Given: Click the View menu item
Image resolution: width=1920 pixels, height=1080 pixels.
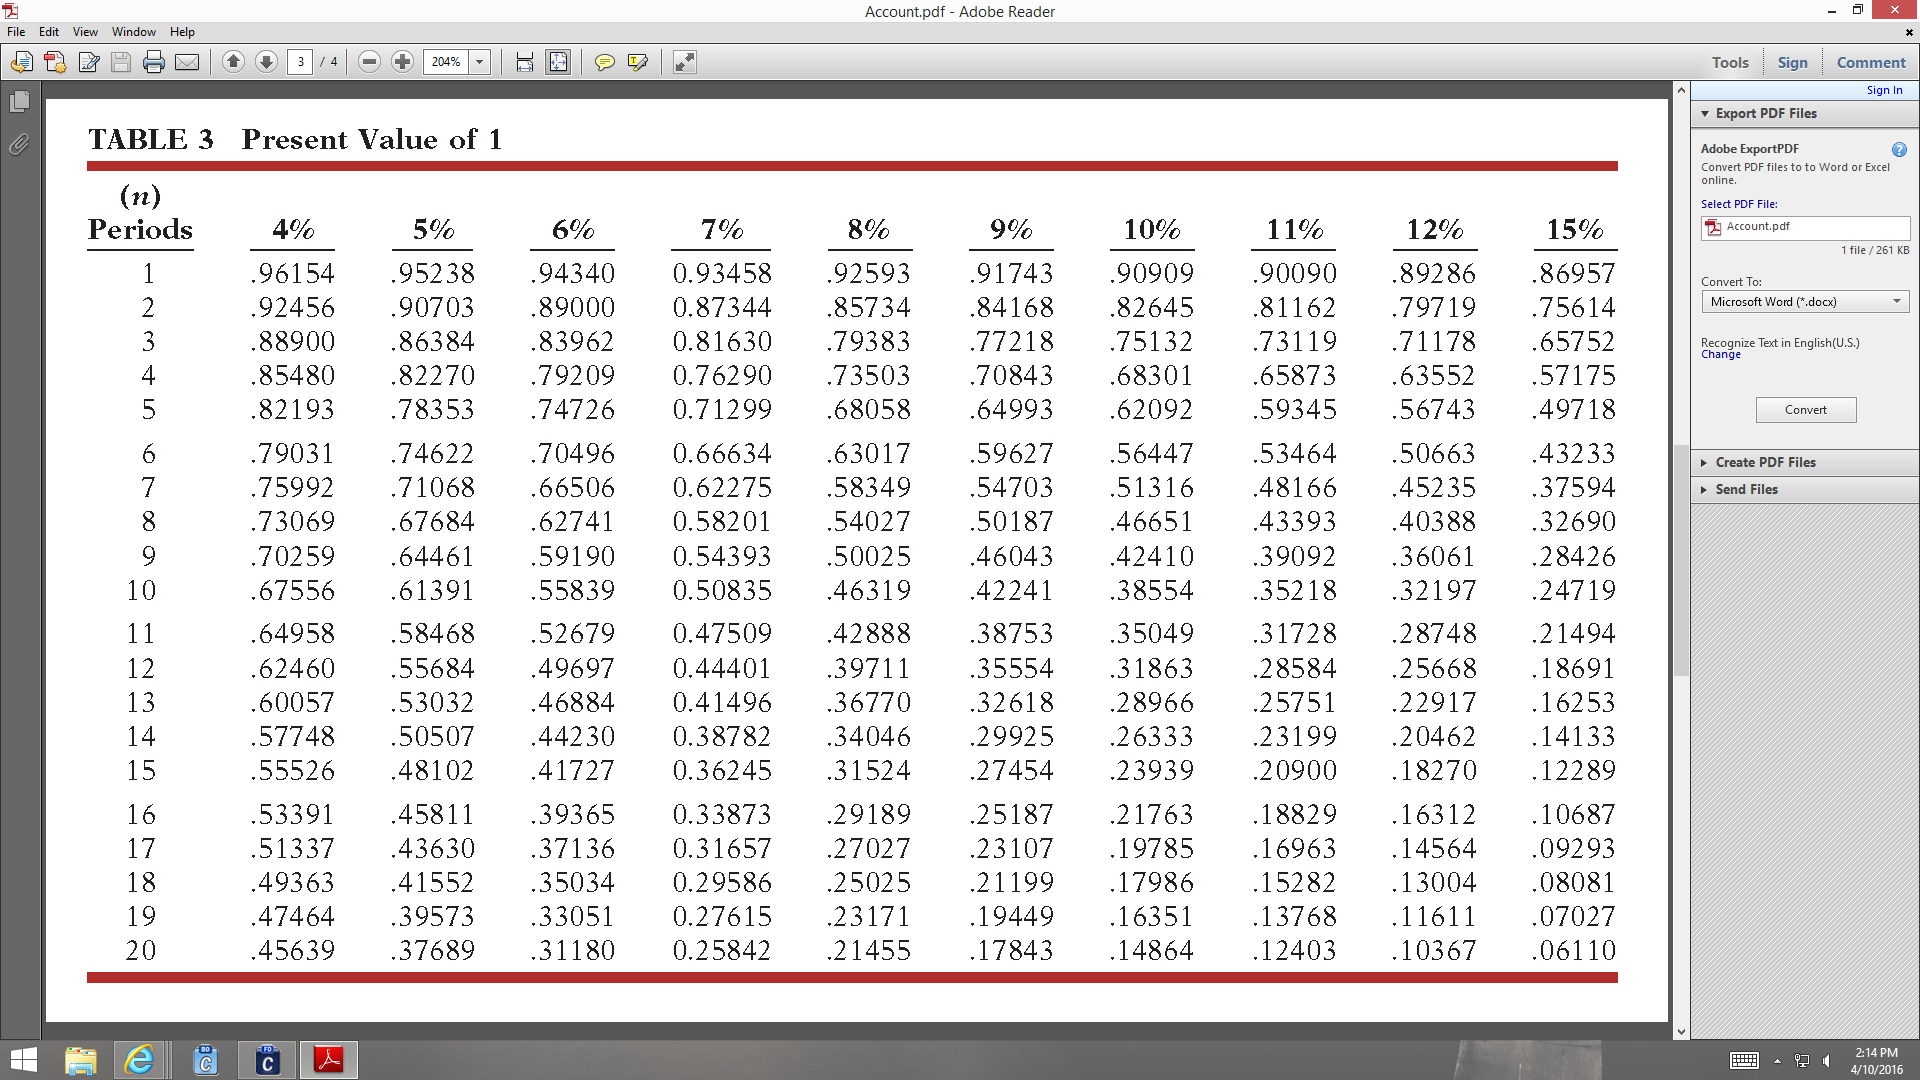Looking at the screenshot, I should pyautogui.click(x=84, y=30).
